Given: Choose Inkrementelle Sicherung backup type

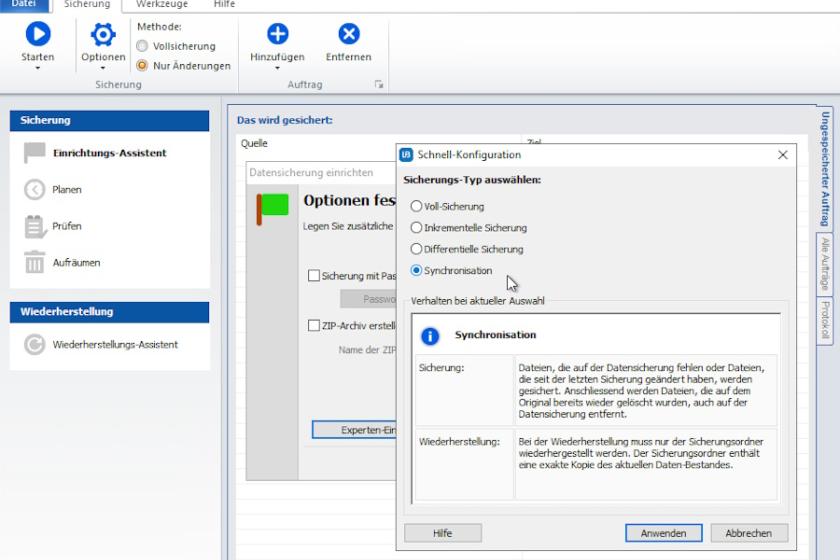Looking at the screenshot, I should click(x=416, y=228).
